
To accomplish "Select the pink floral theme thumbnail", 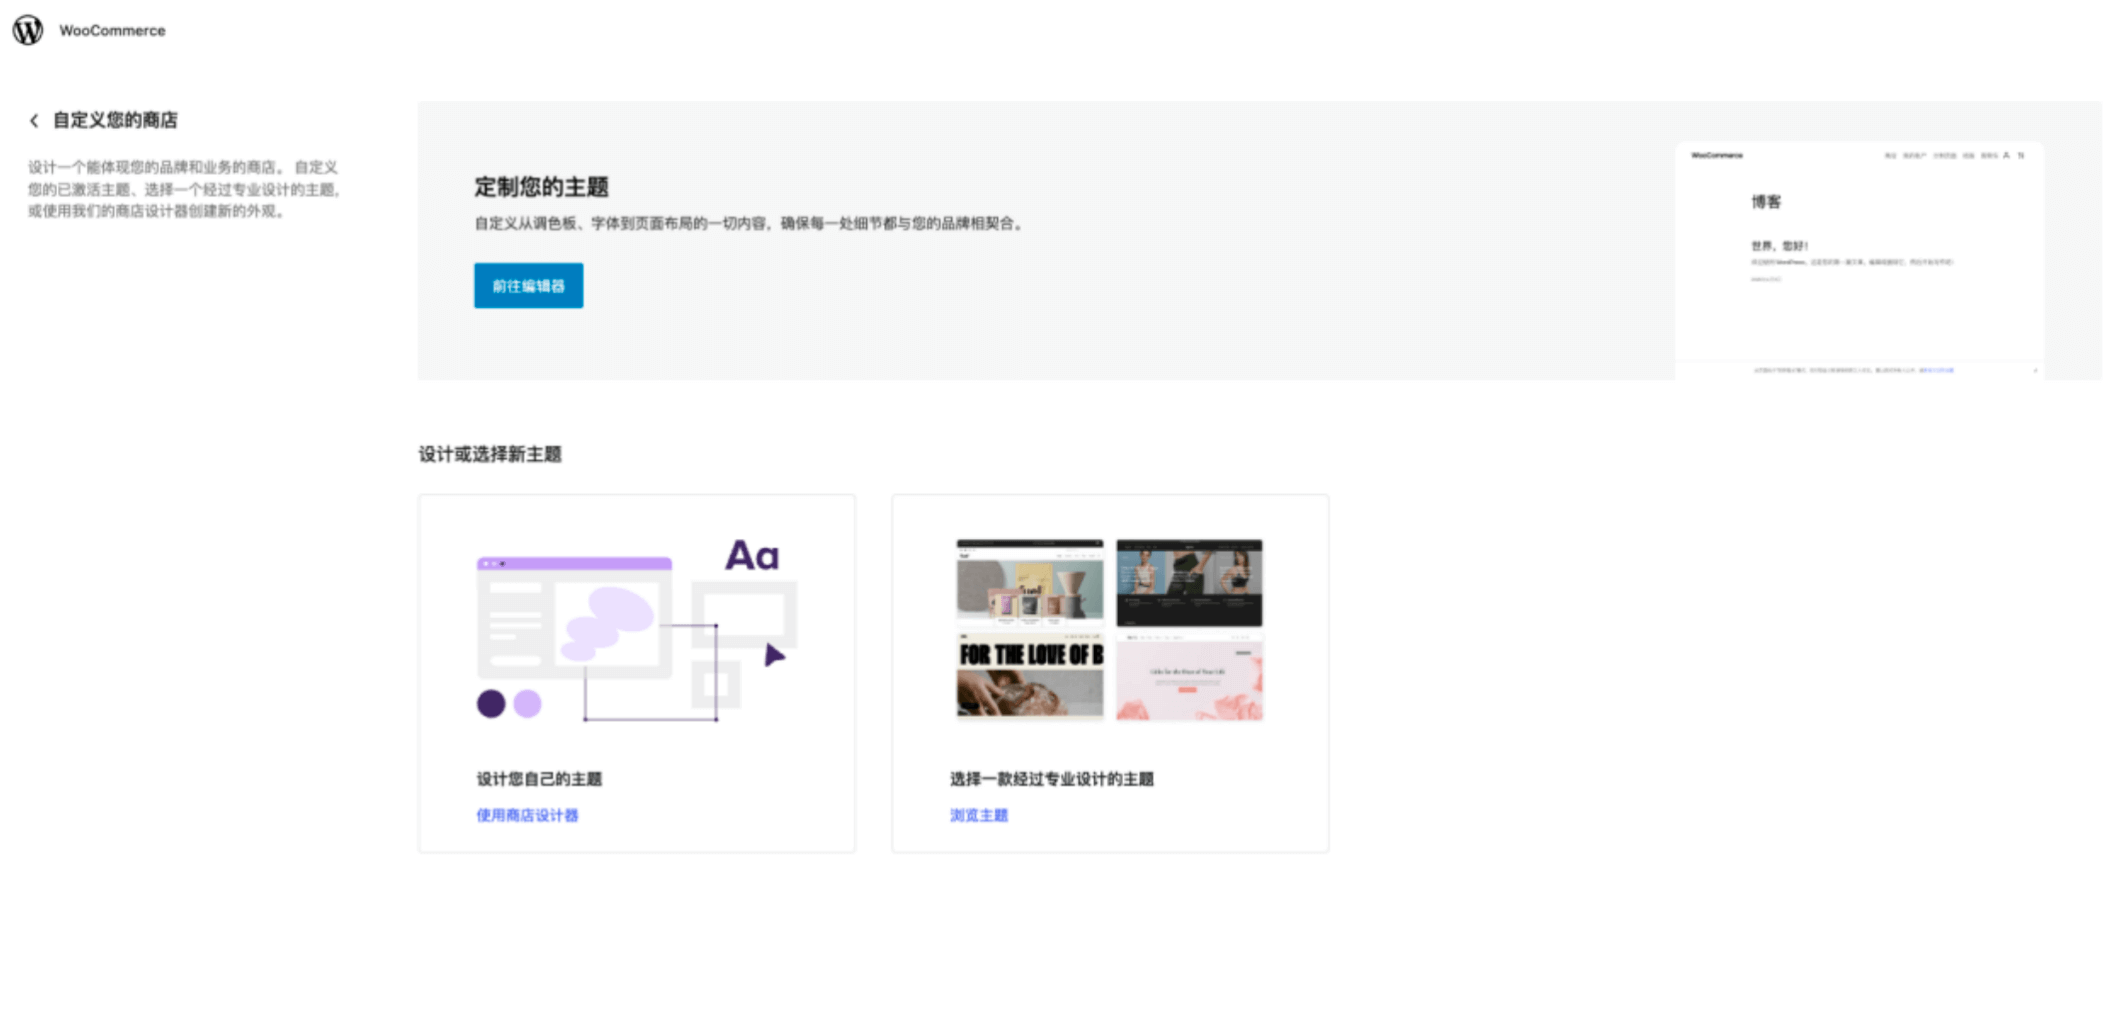I will click(1189, 677).
